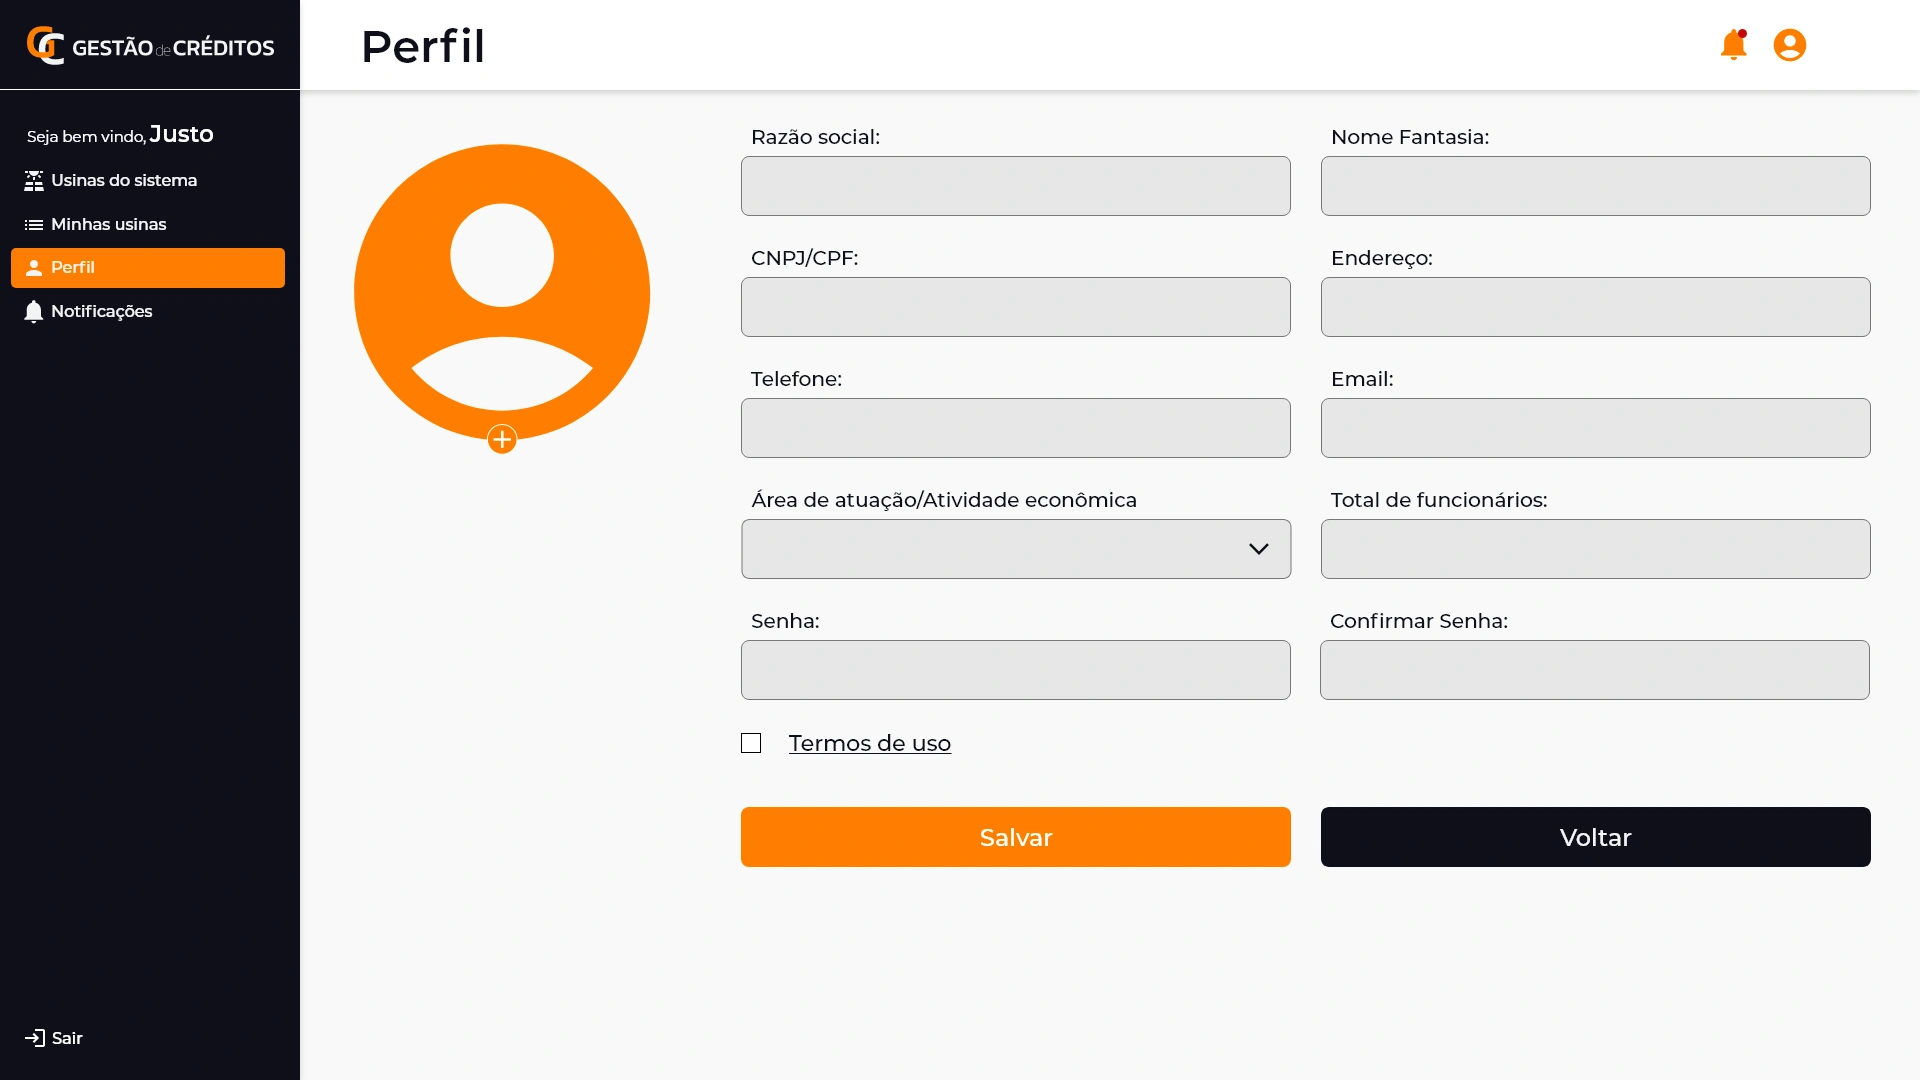Viewport: 1920px width, 1080px height.
Task: Expand the Área de atuação dropdown
Action: click(x=1016, y=549)
